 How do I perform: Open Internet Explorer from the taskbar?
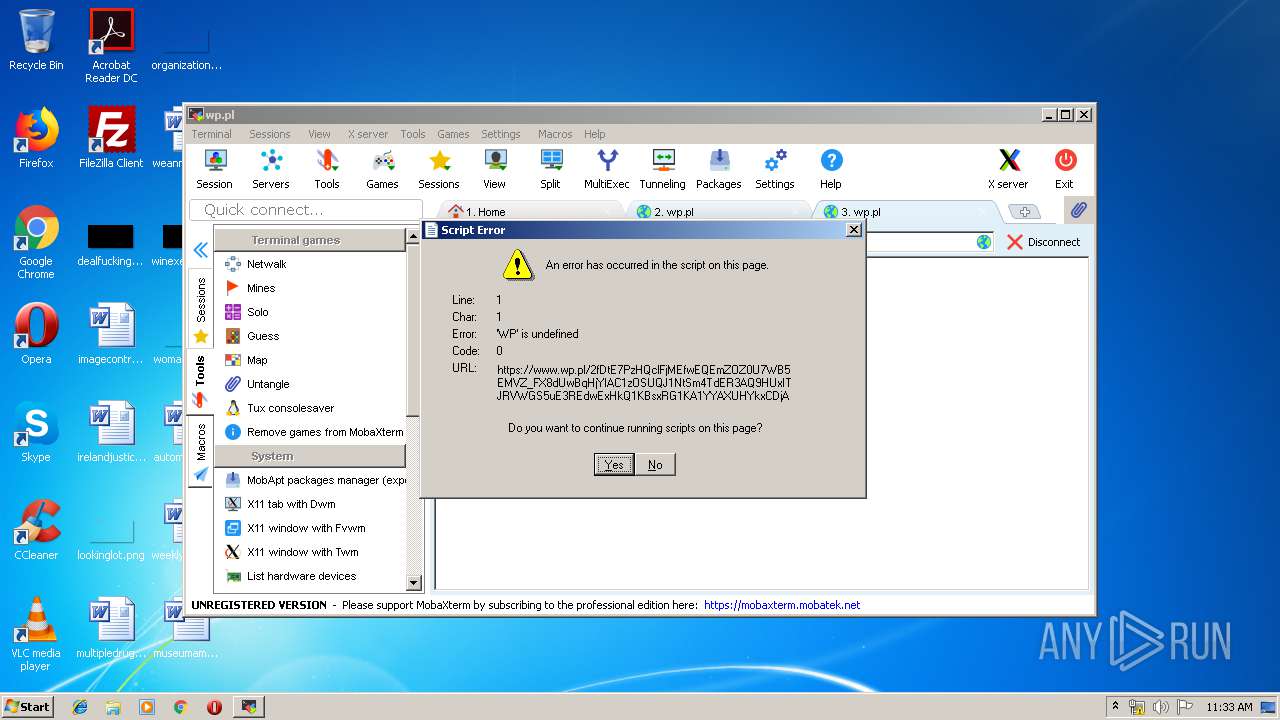(x=80, y=706)
